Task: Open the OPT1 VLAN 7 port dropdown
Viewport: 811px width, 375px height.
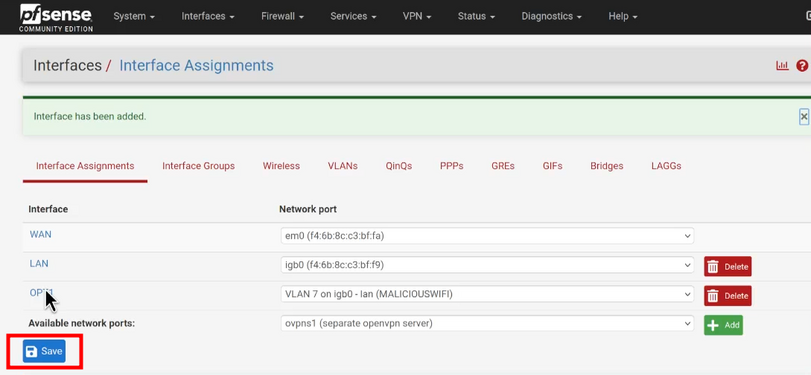Action: click(x=487, y=294)
